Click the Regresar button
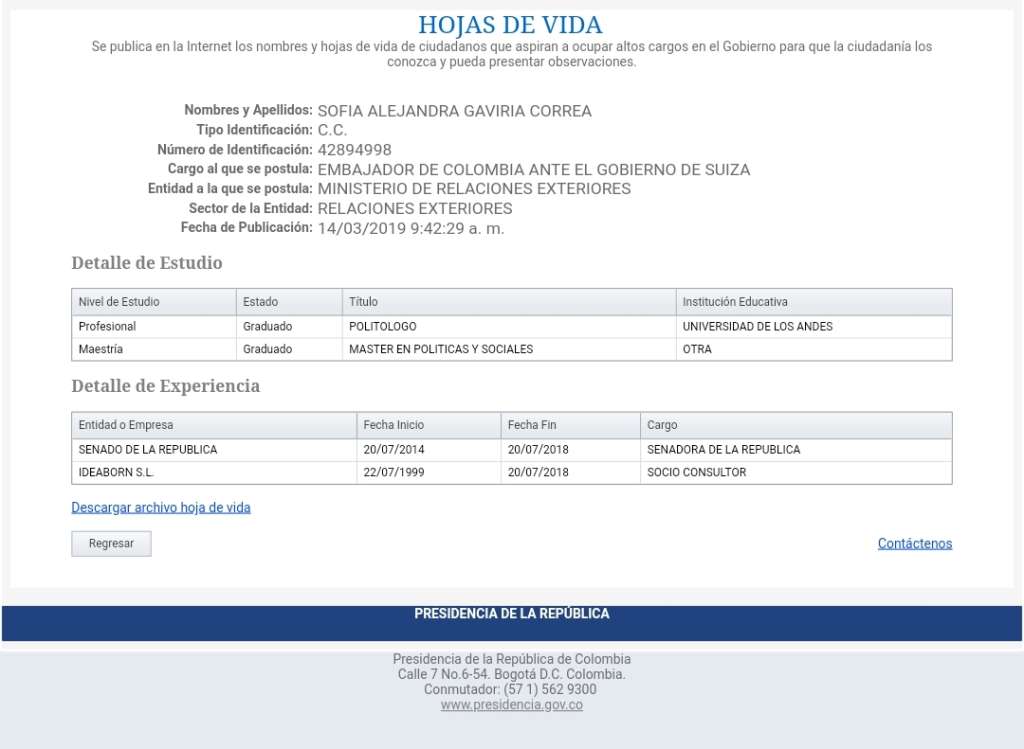 point(111,543)
